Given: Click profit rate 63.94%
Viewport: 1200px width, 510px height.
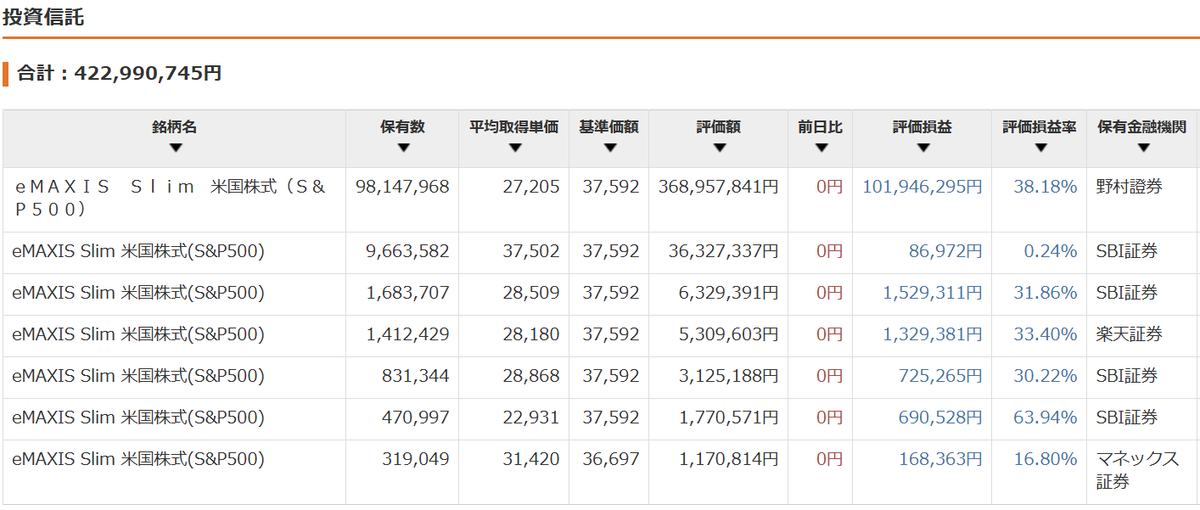Looking at the screenshot, I should (1045, 417).
